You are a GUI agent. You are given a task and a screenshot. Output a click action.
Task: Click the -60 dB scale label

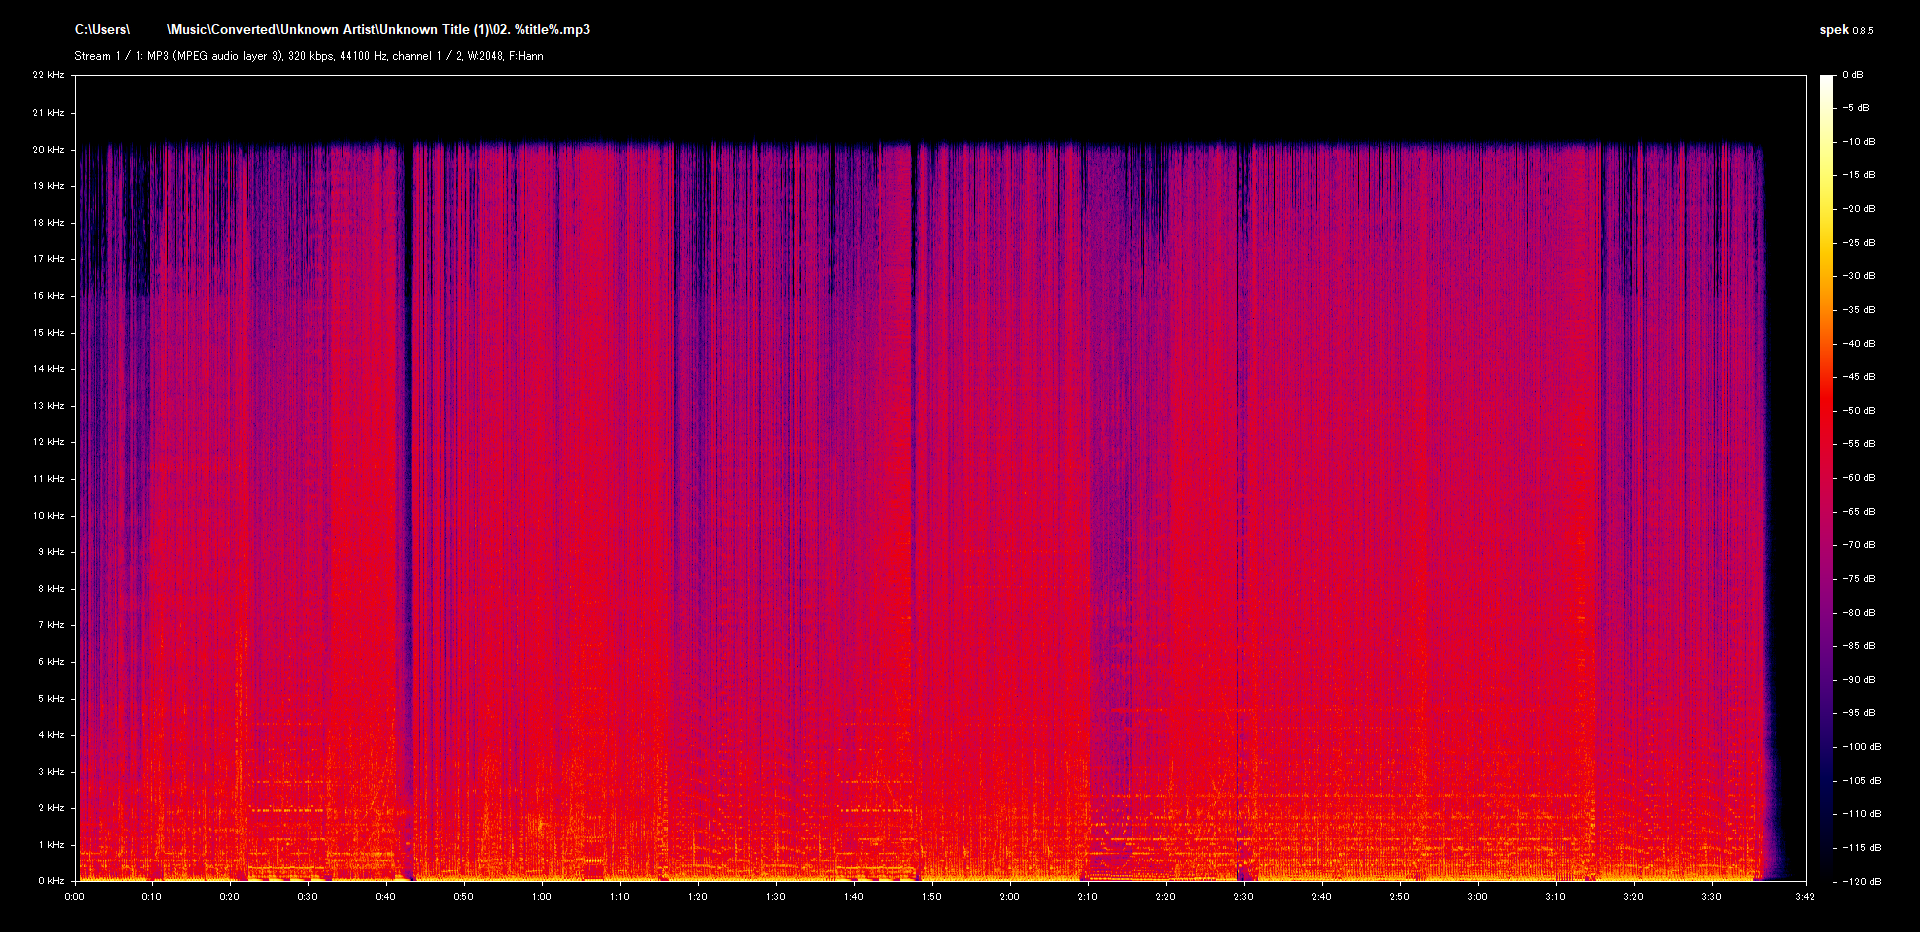(1859, 478)
